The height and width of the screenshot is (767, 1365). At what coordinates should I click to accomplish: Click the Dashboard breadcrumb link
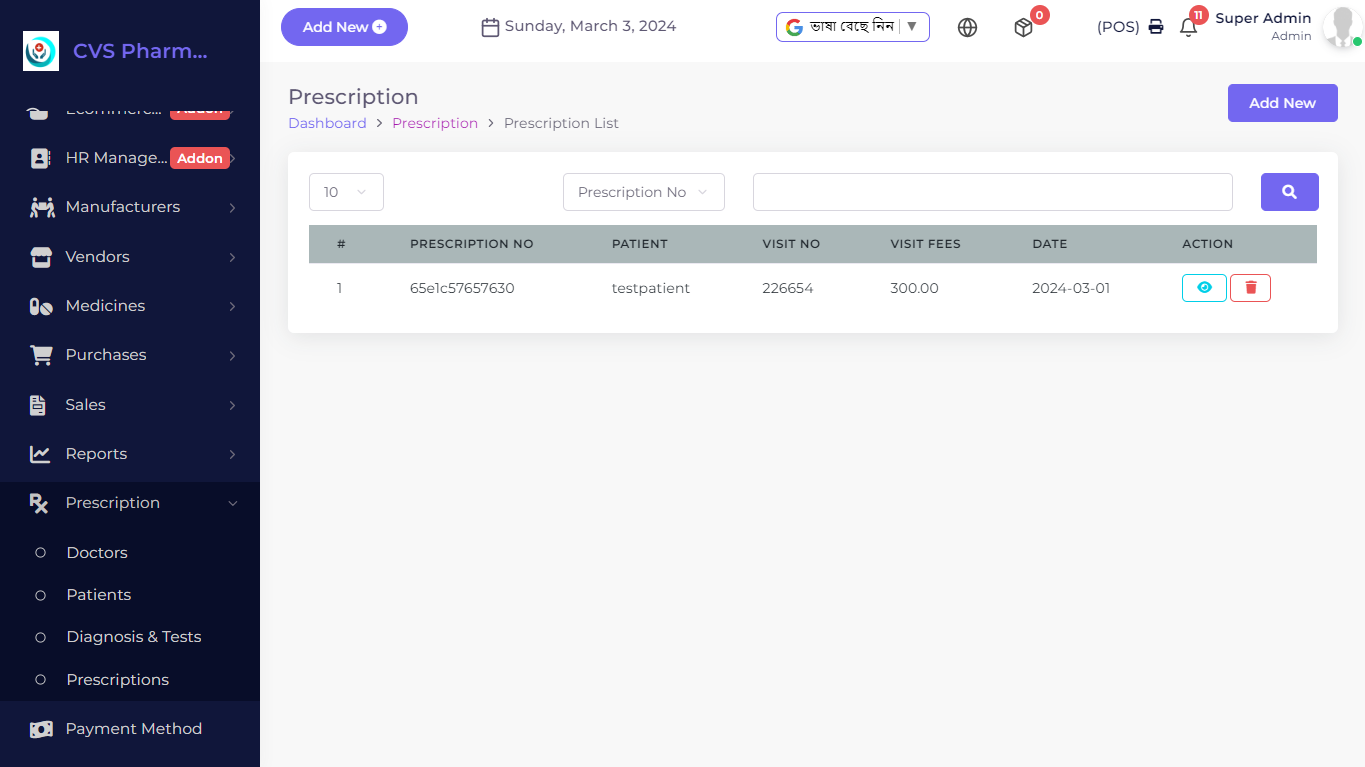[327, 123]
